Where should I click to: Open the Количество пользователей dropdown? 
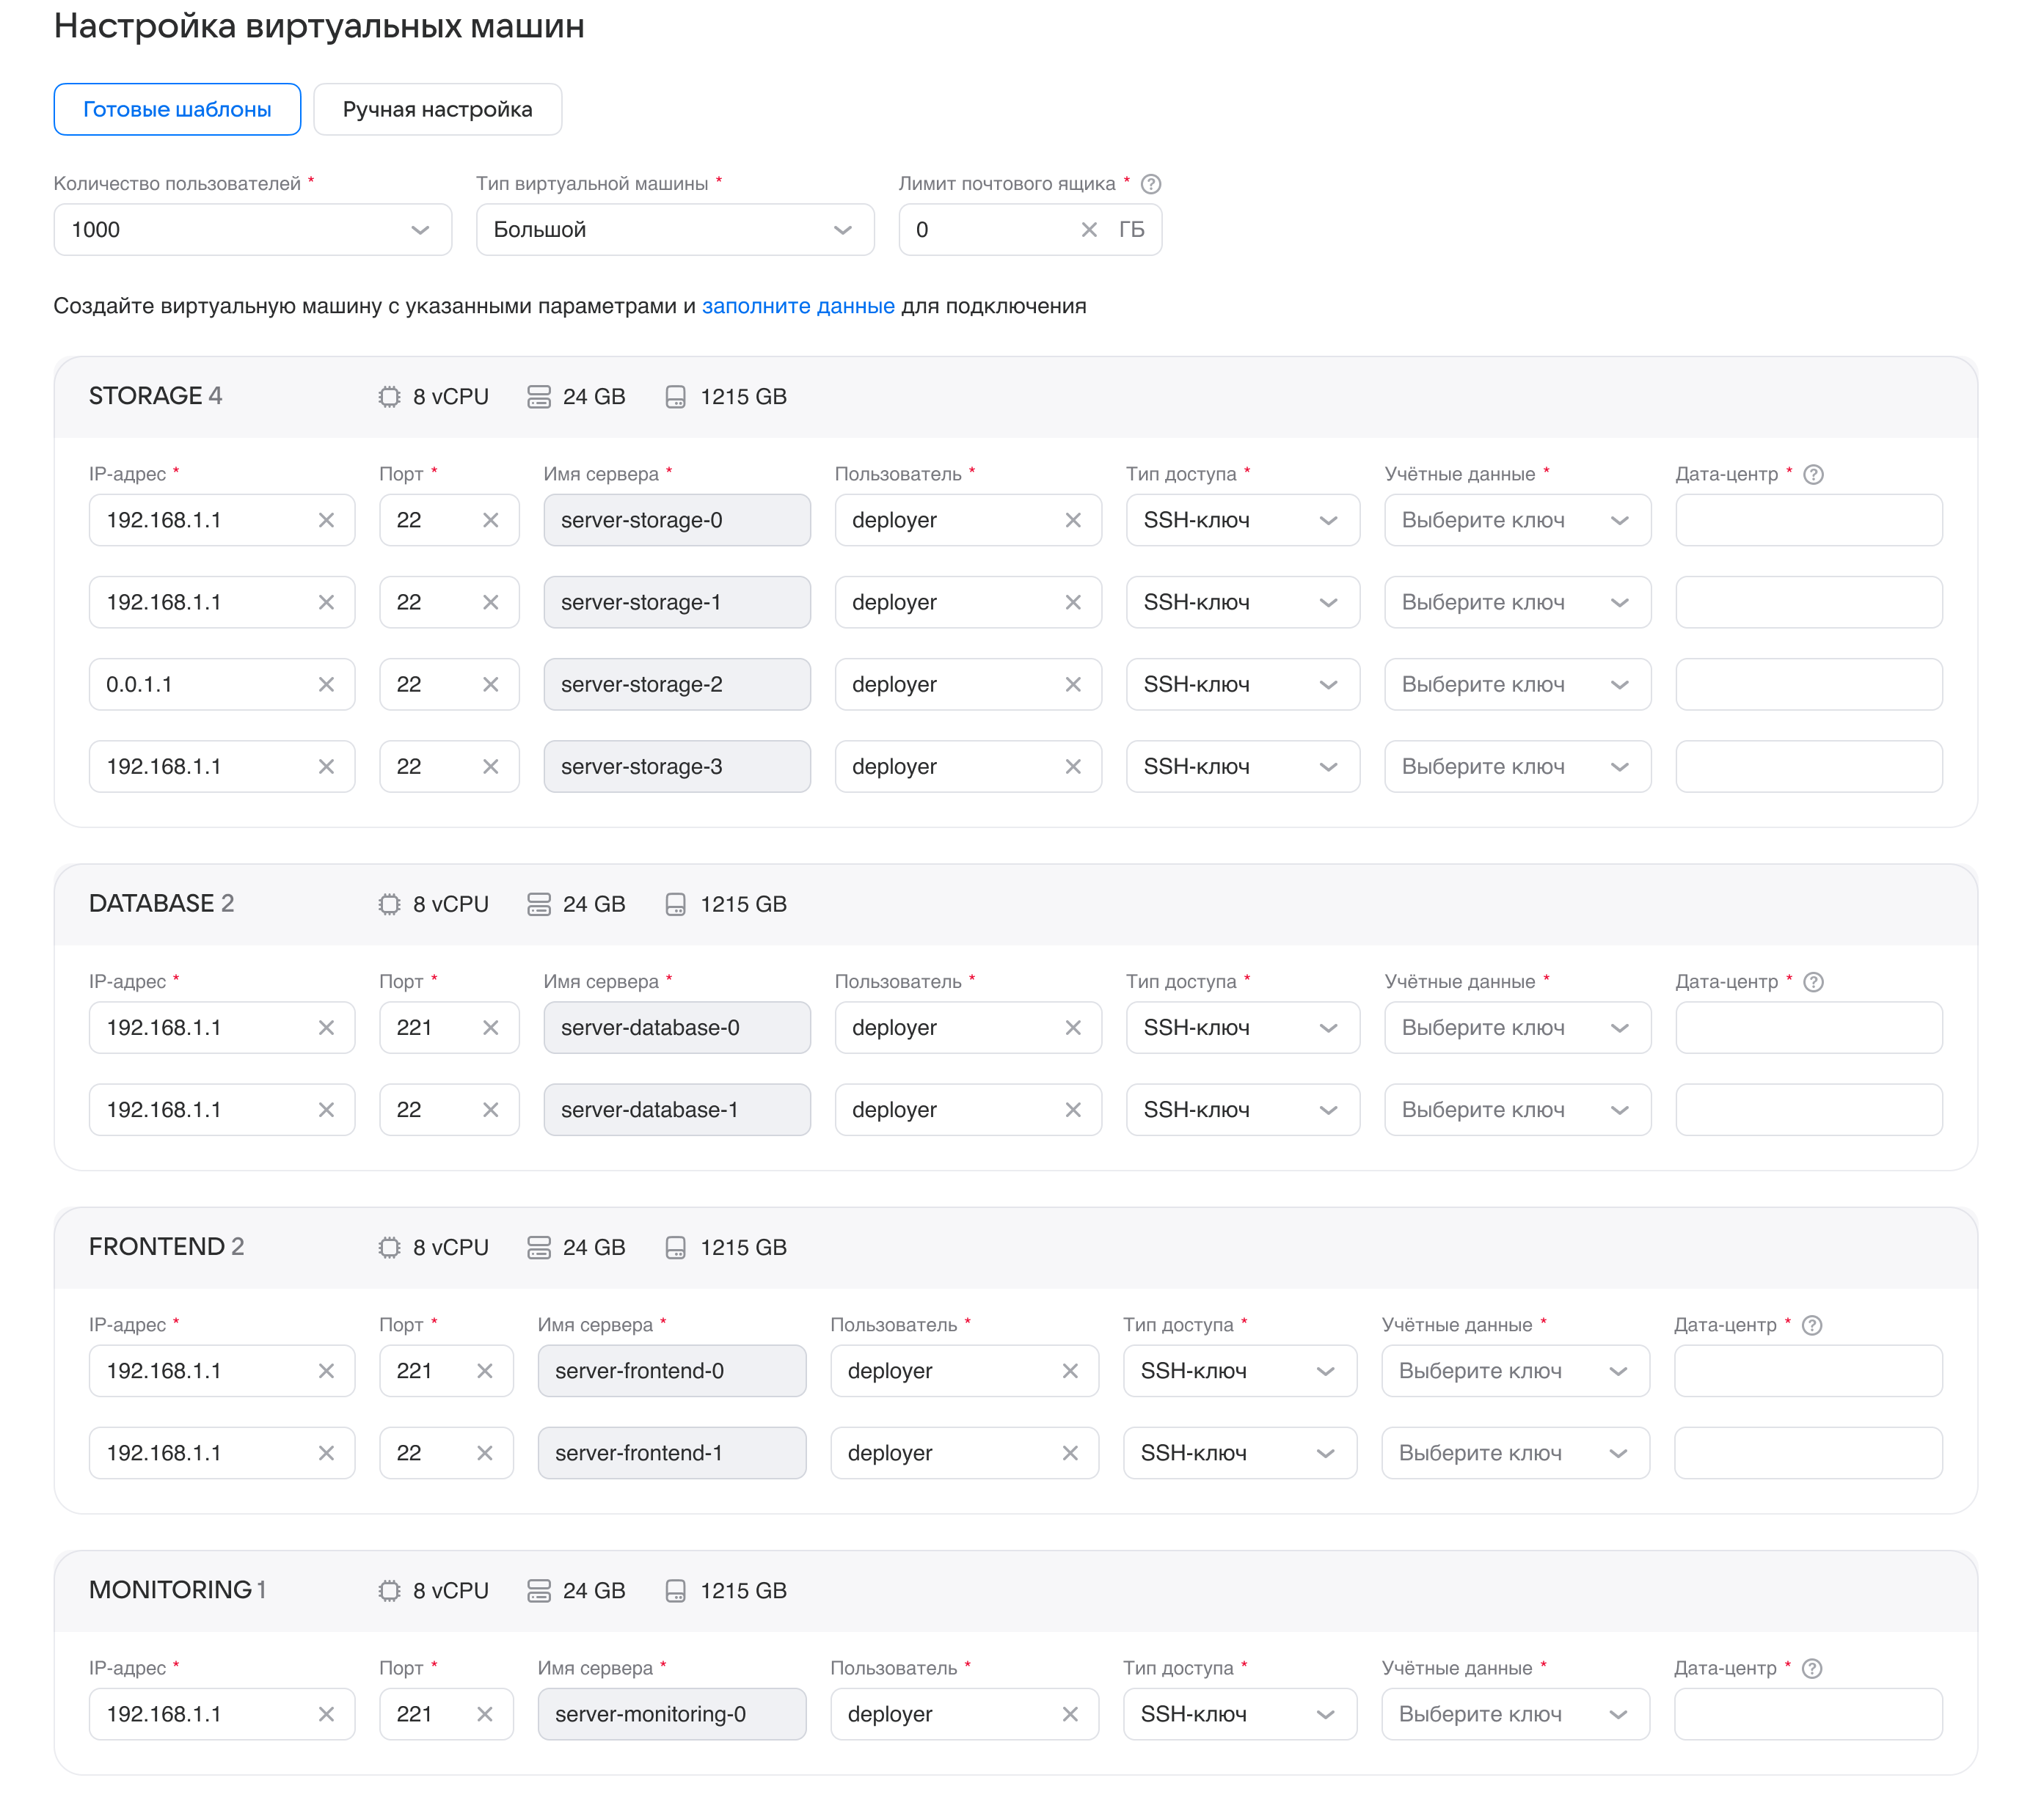(x=253, y=230)
